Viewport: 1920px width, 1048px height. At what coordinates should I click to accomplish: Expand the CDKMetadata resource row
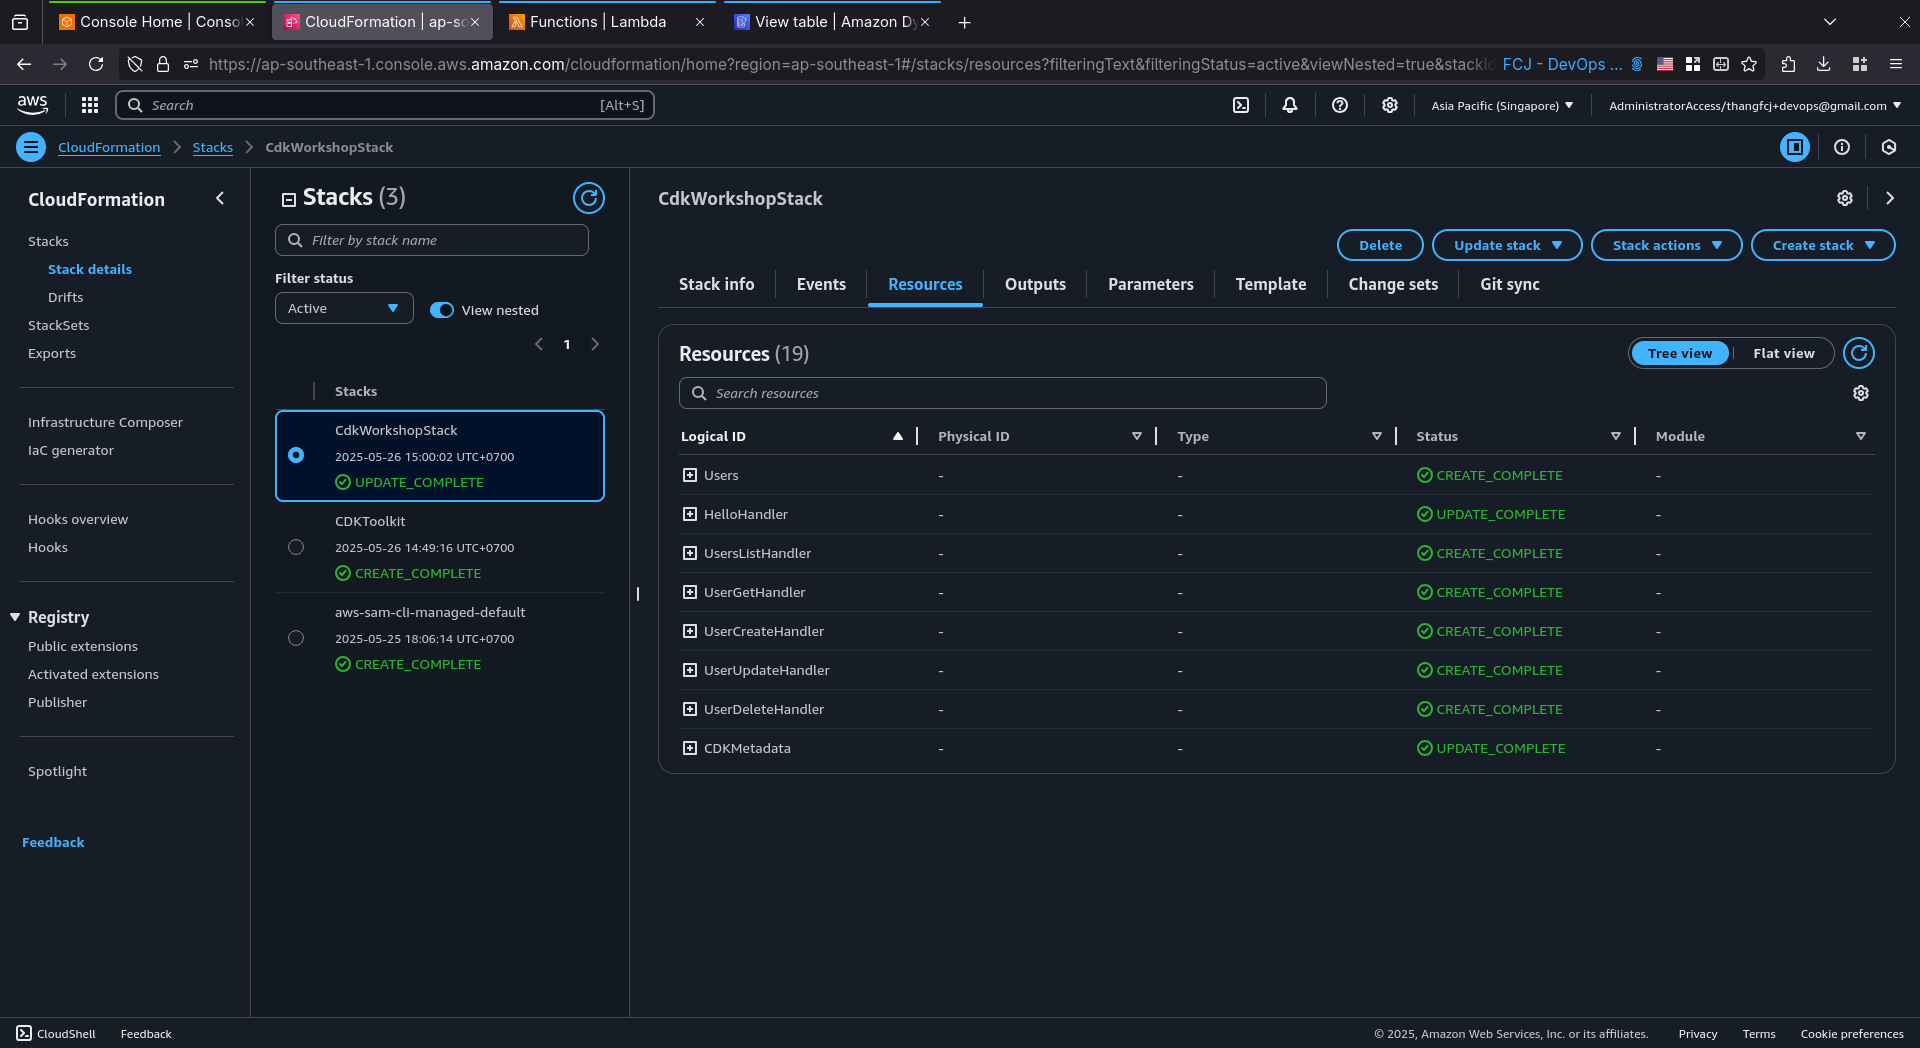click(x=690, y=748)
